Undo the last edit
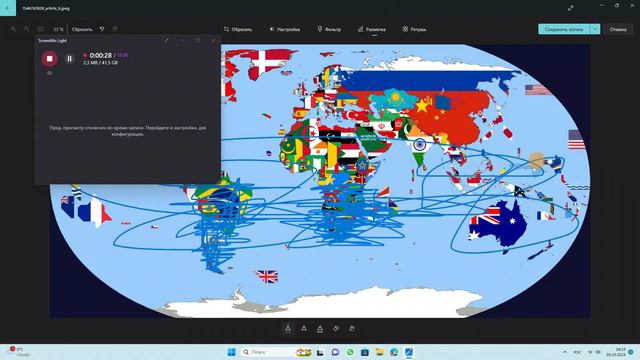640x360 pixels. [x=102, y=29]
